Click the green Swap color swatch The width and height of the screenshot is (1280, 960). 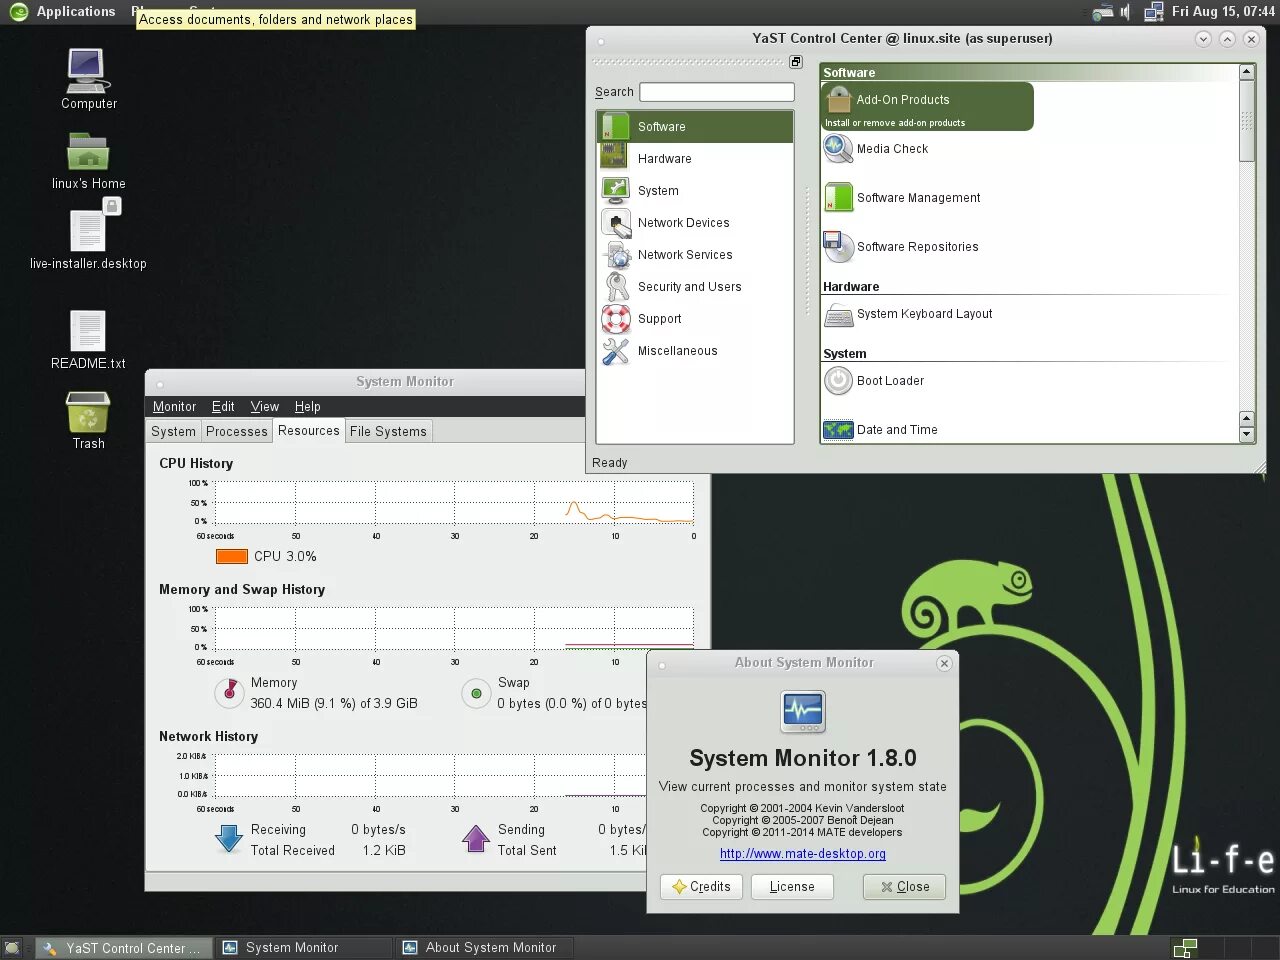click(x=476, y=693)
